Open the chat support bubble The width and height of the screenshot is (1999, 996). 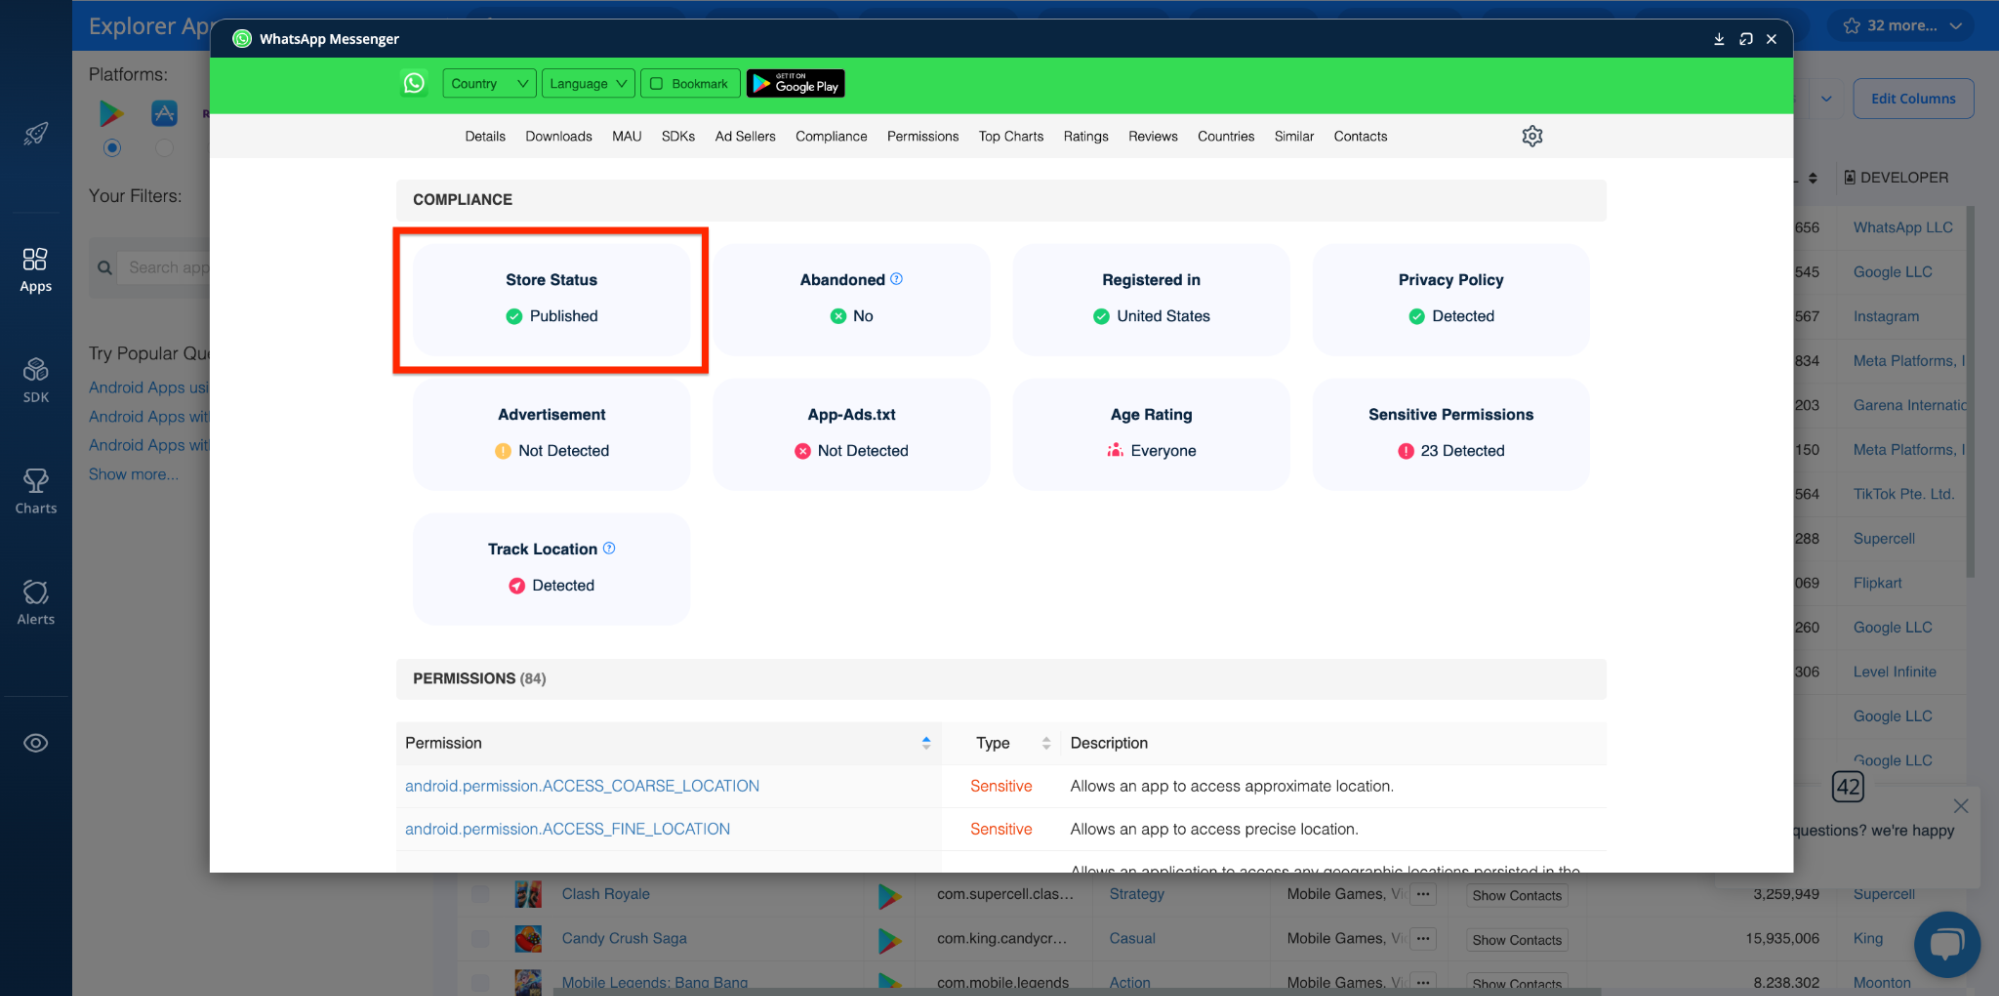point(1947,944)
